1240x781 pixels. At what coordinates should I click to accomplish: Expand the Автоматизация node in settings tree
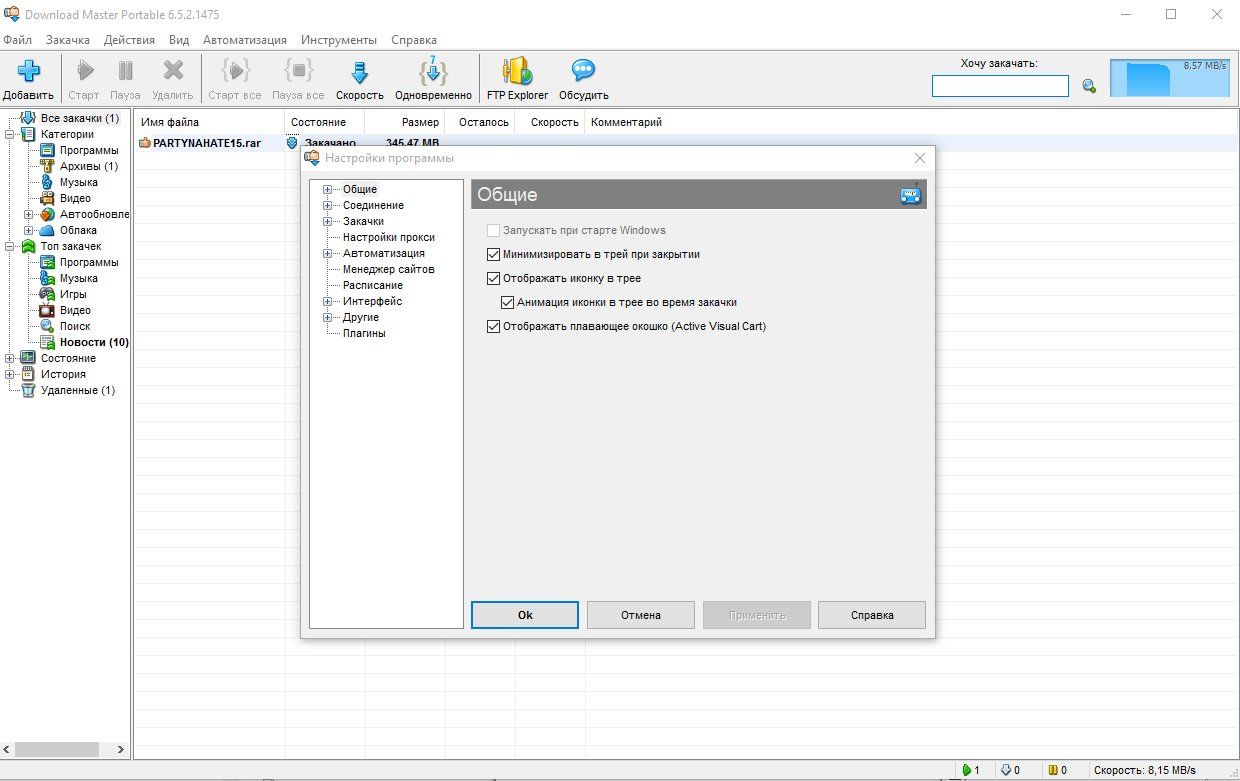pyautogui.click(x=327, y=253)
